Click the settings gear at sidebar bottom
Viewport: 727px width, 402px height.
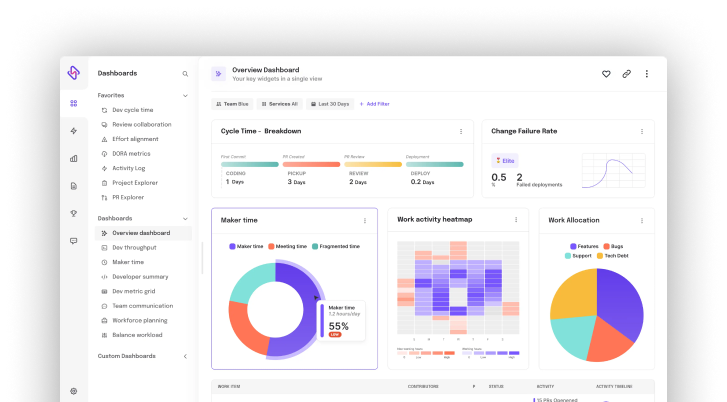pyautogui.click(x=73, y=391)
